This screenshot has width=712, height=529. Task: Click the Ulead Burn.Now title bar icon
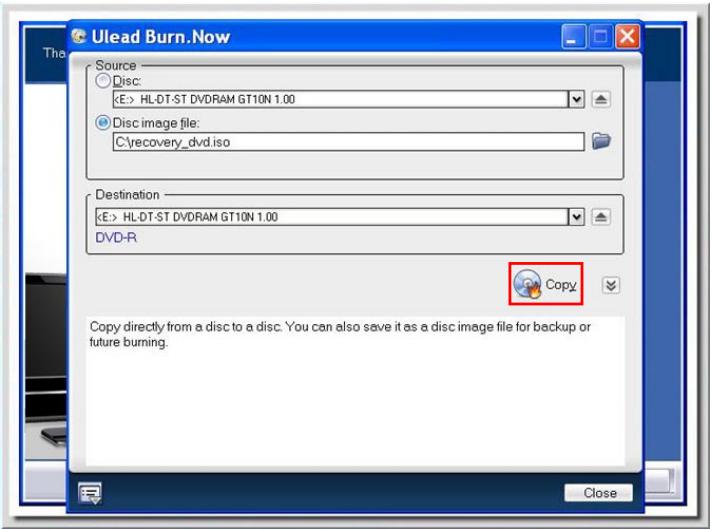pyautogui.click(x=79, y=36)
